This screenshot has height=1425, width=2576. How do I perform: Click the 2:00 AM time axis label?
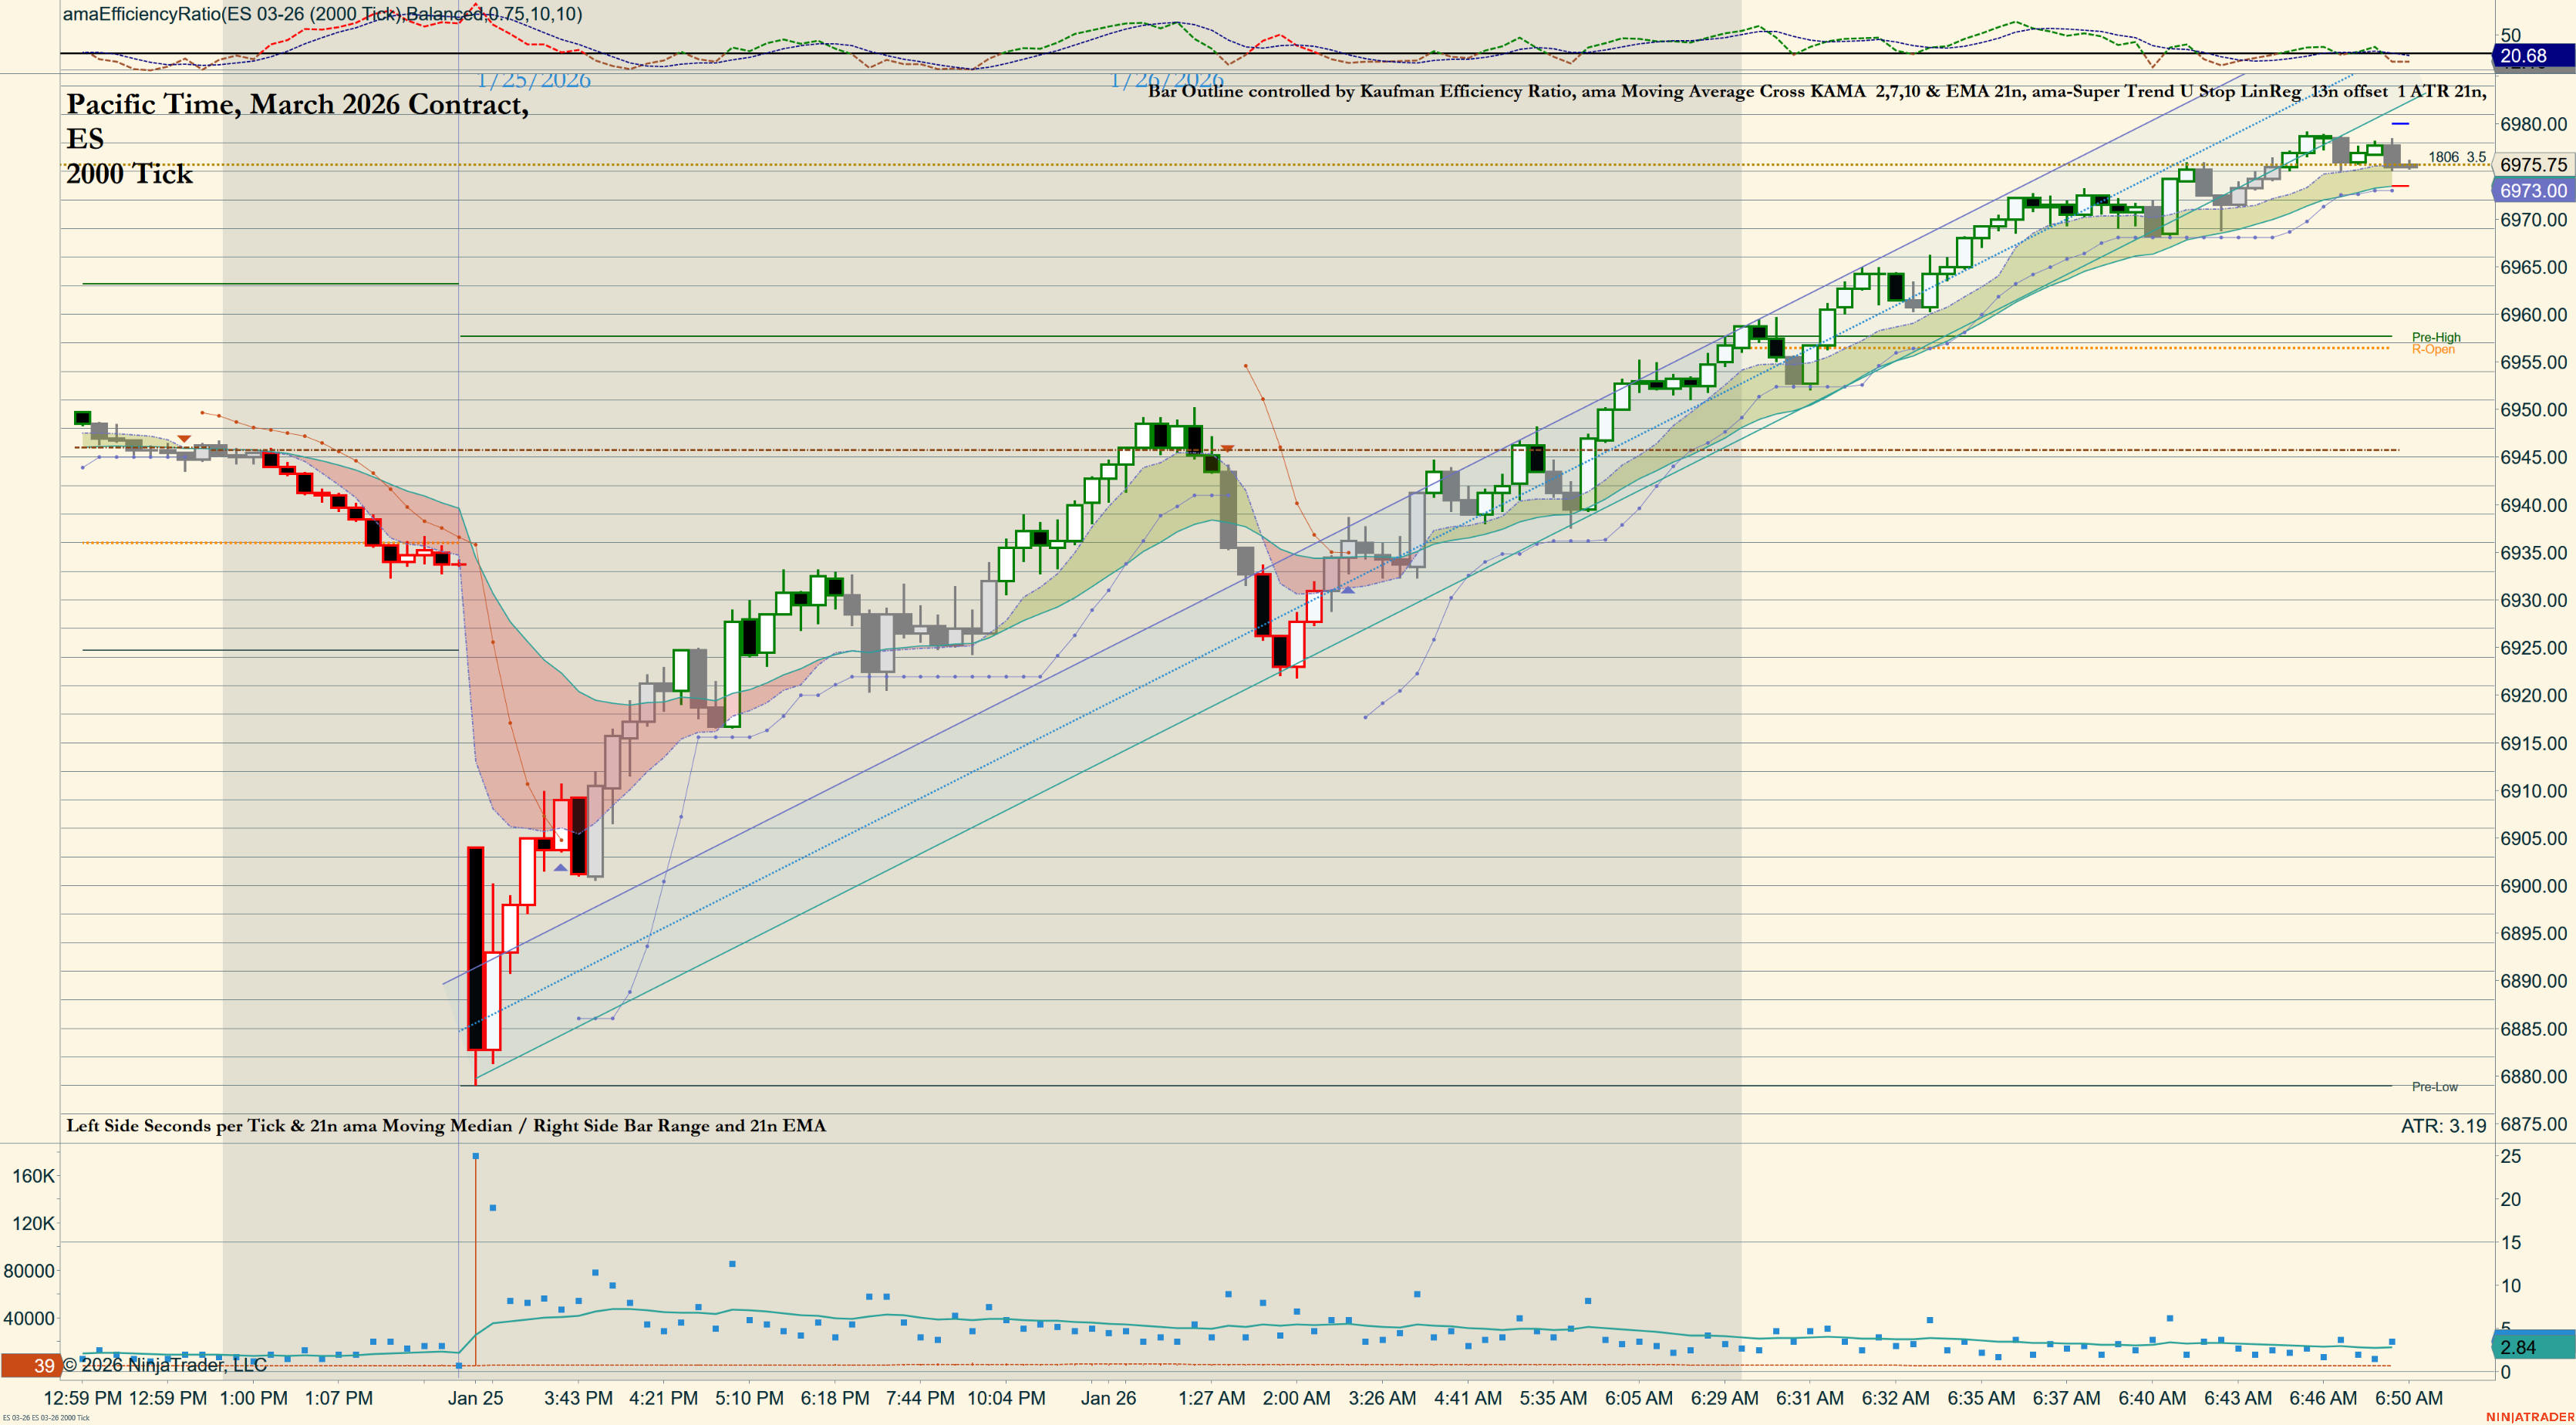(1296, 1398)
